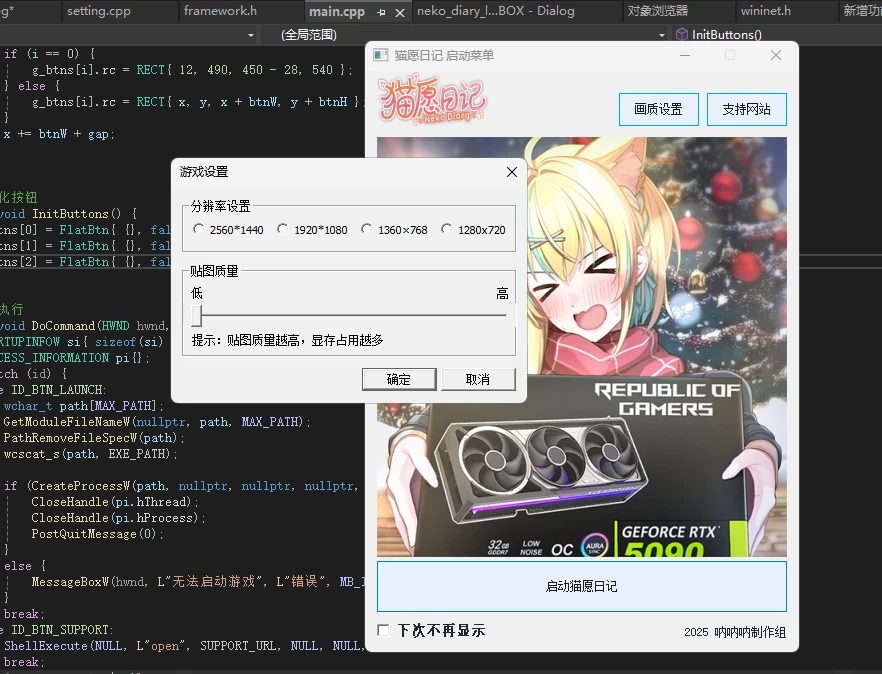Viewport: 882px width, 674px height.
Task: Click the PathRemoveFileSpecW(path) code line
Action: click(93, 438)
